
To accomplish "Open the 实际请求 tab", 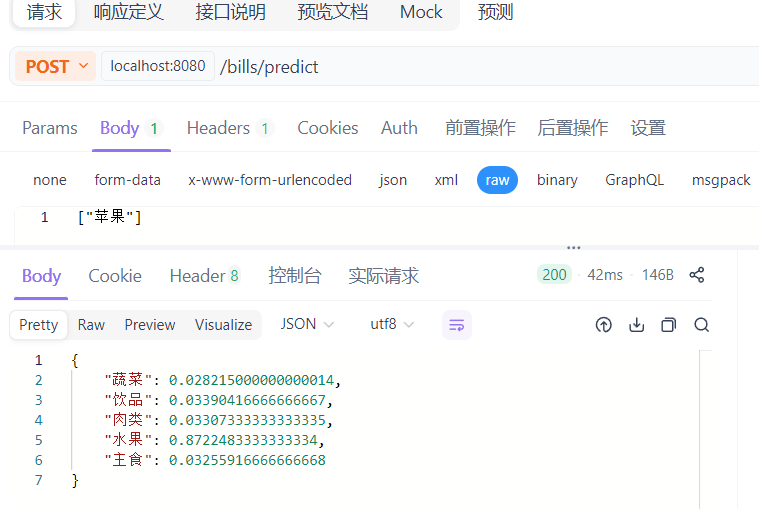I will point(383,276).
